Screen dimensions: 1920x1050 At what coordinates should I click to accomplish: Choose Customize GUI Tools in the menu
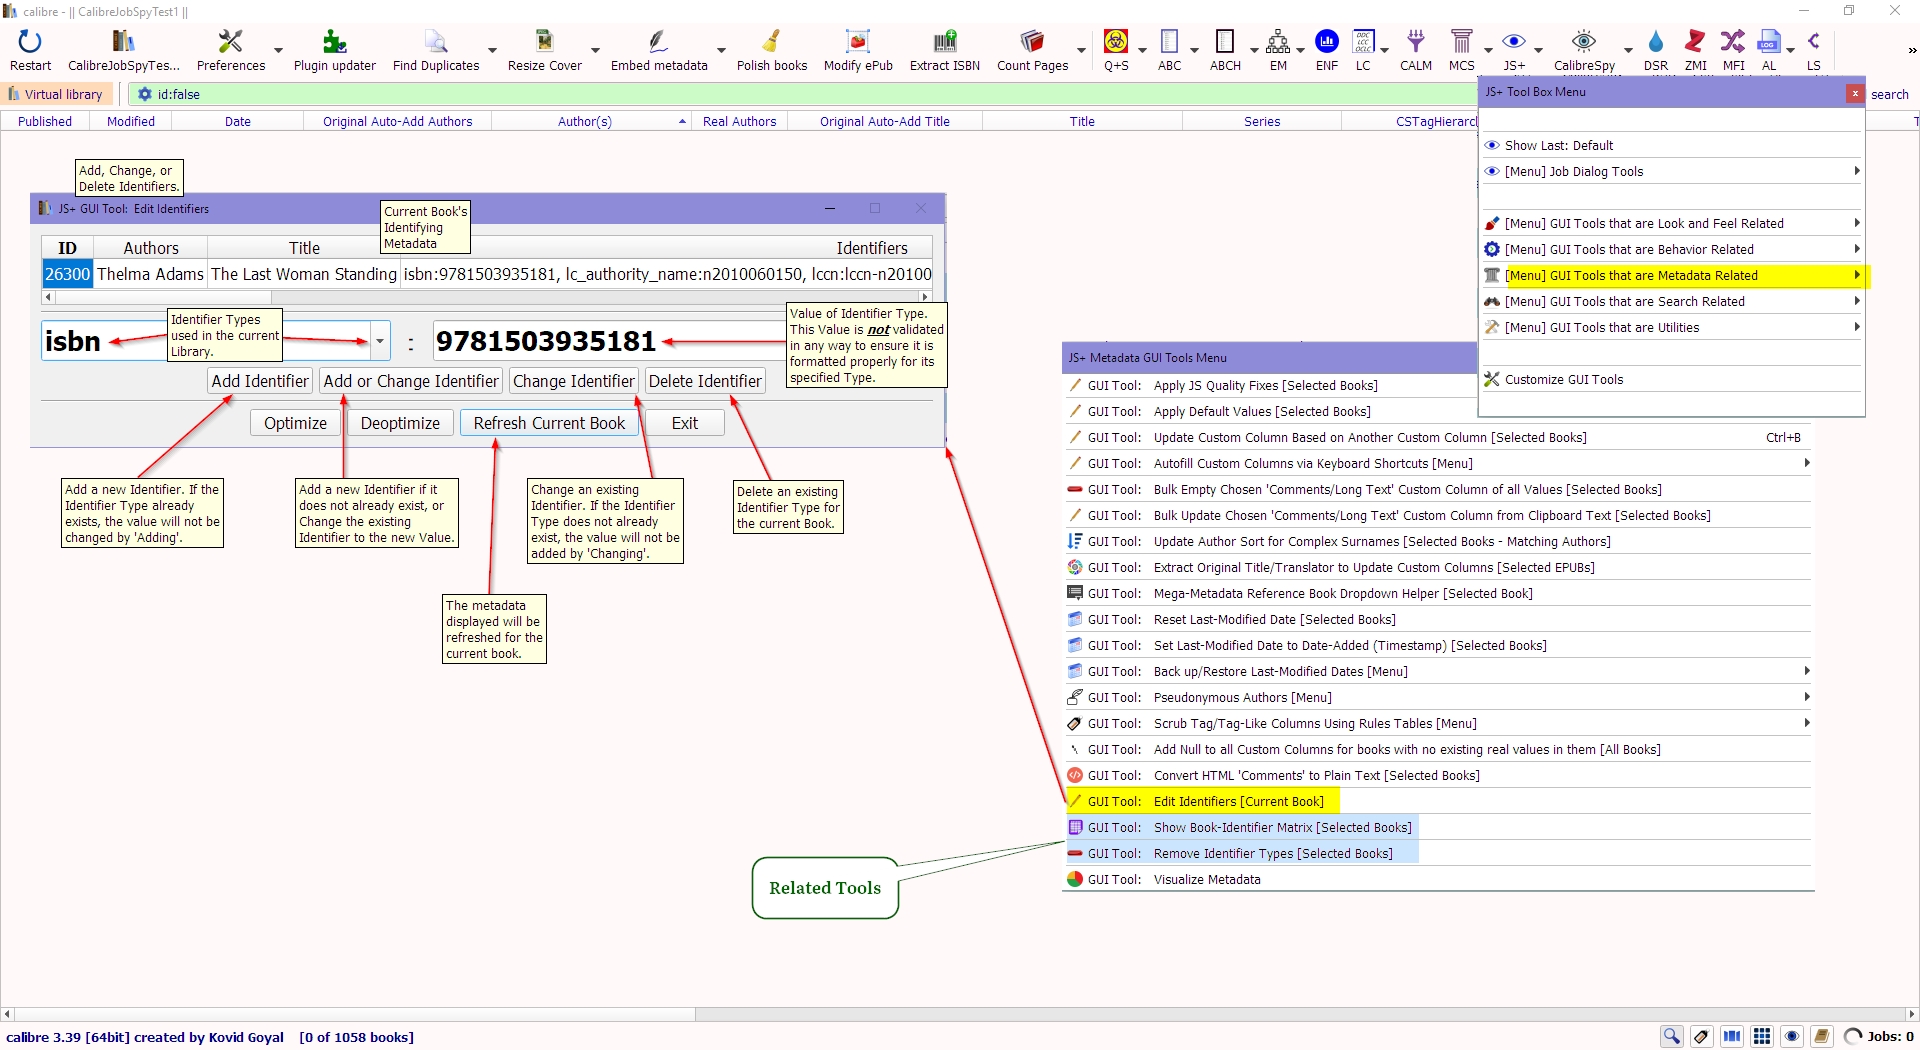tap(1563, 380)
